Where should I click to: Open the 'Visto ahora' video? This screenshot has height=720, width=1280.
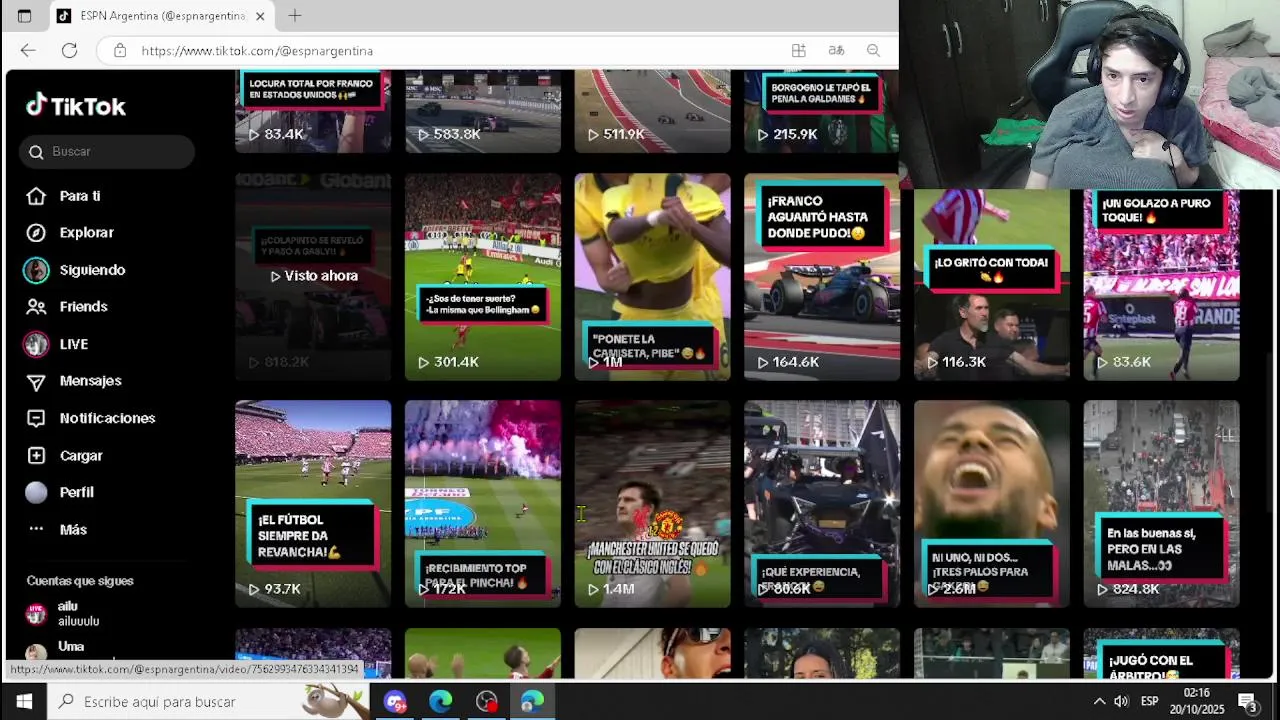(313, 277)
